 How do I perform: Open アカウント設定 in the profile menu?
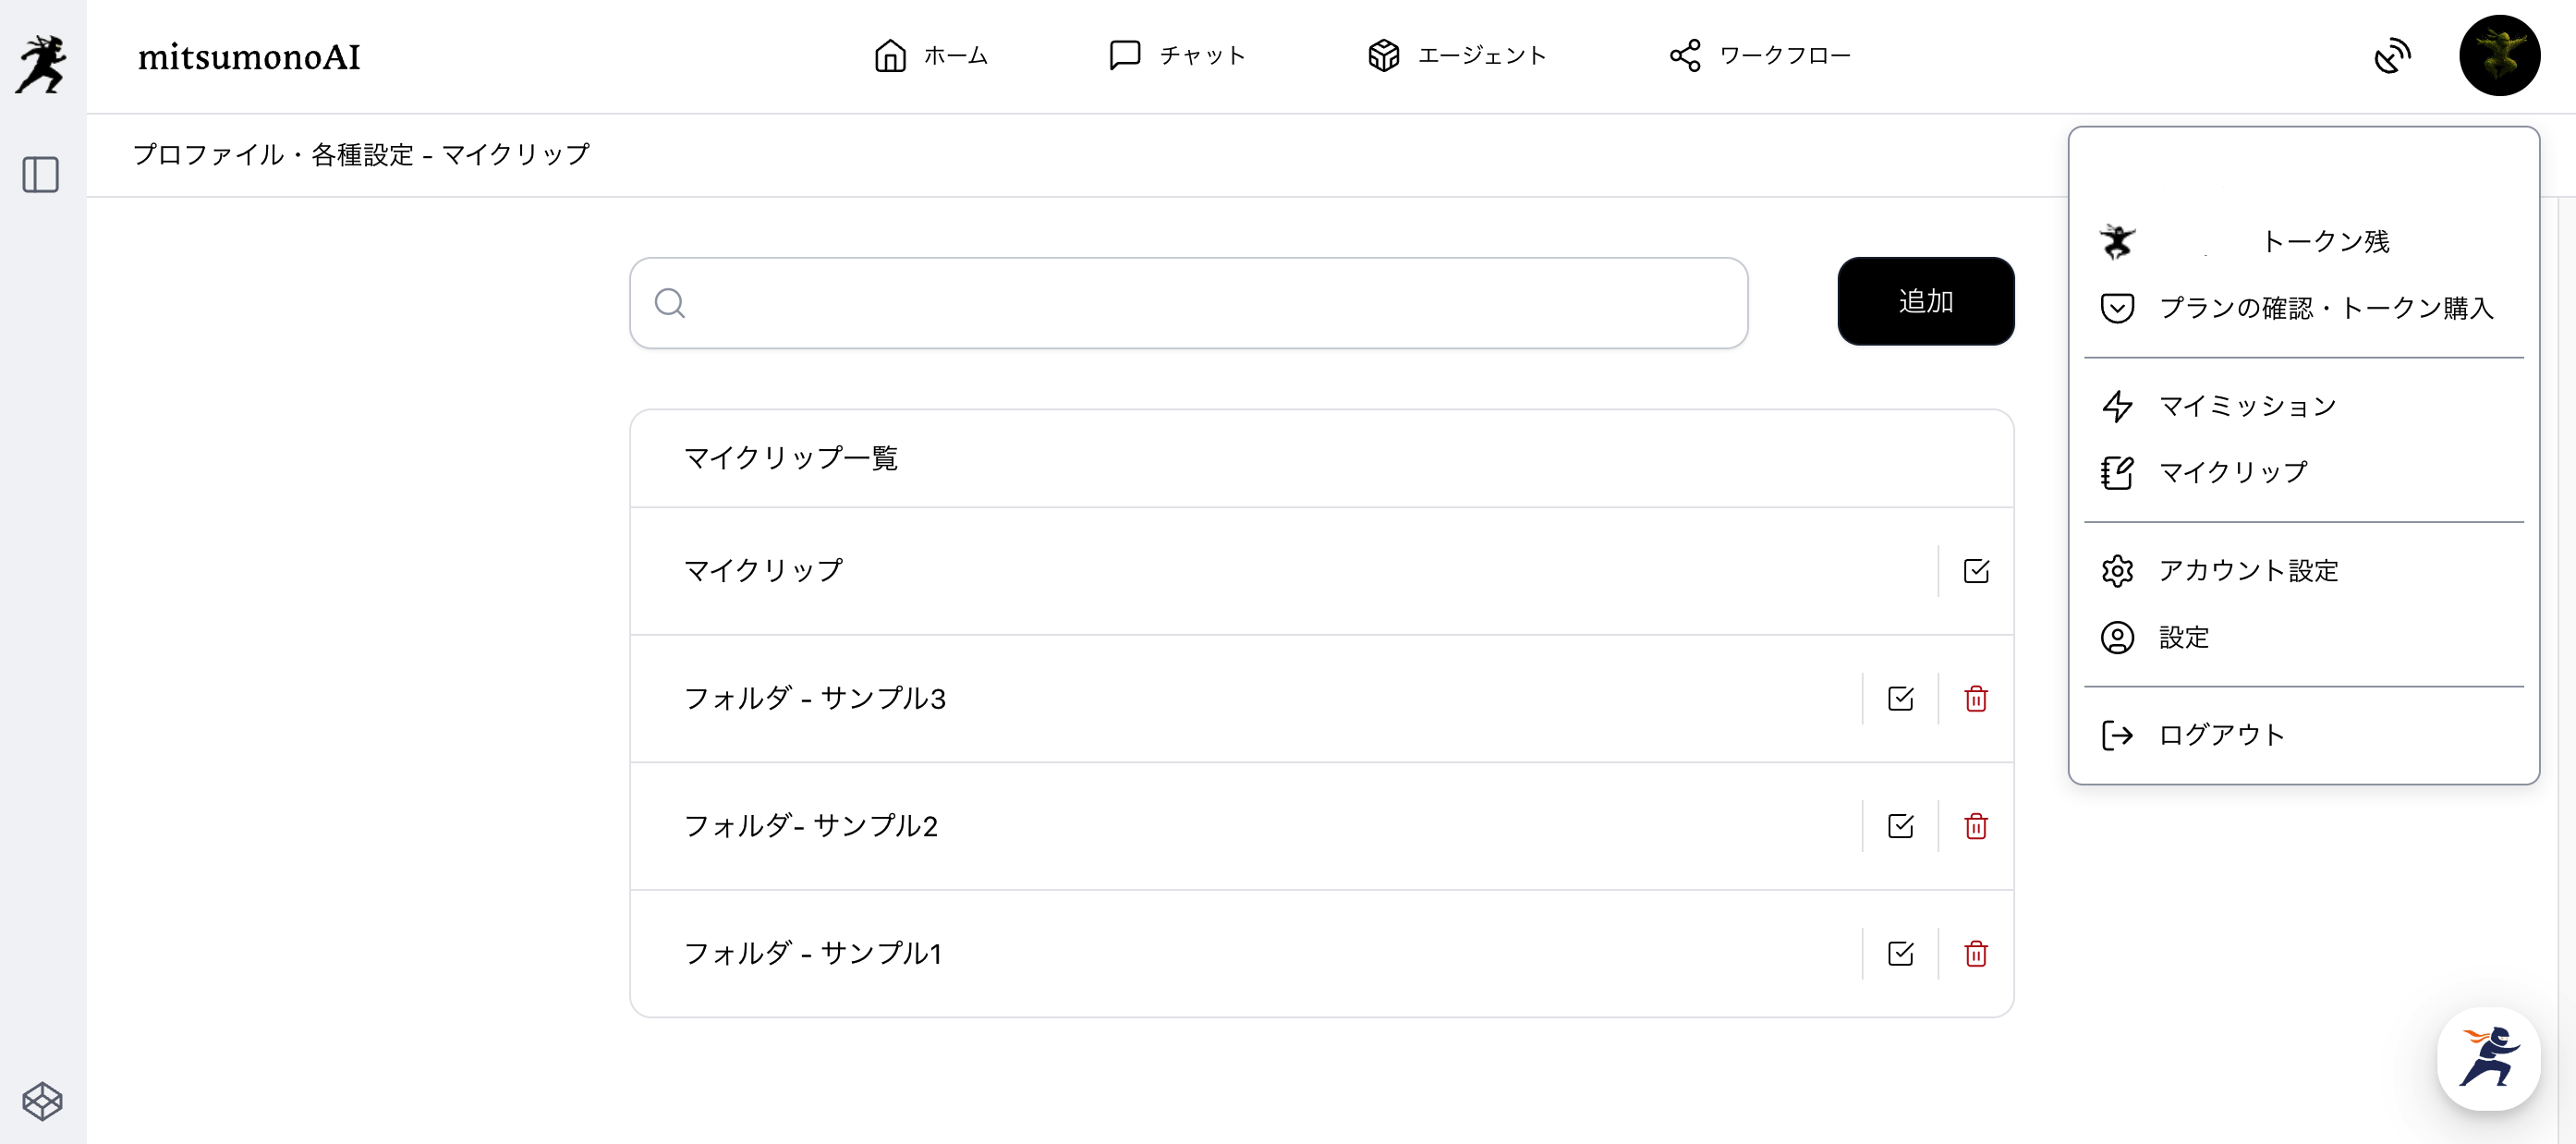pos(2247,571)
